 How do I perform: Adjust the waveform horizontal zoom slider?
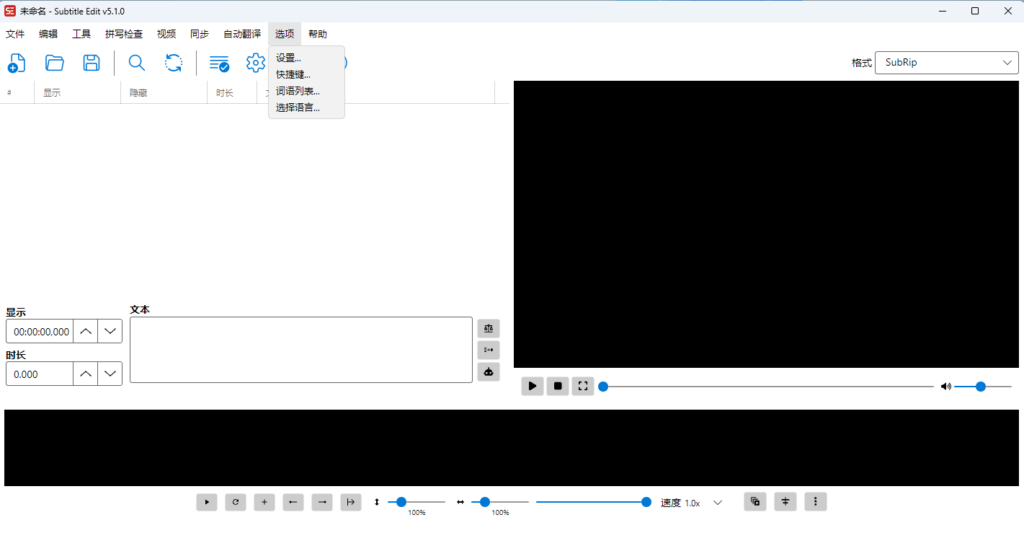[500, 502]
